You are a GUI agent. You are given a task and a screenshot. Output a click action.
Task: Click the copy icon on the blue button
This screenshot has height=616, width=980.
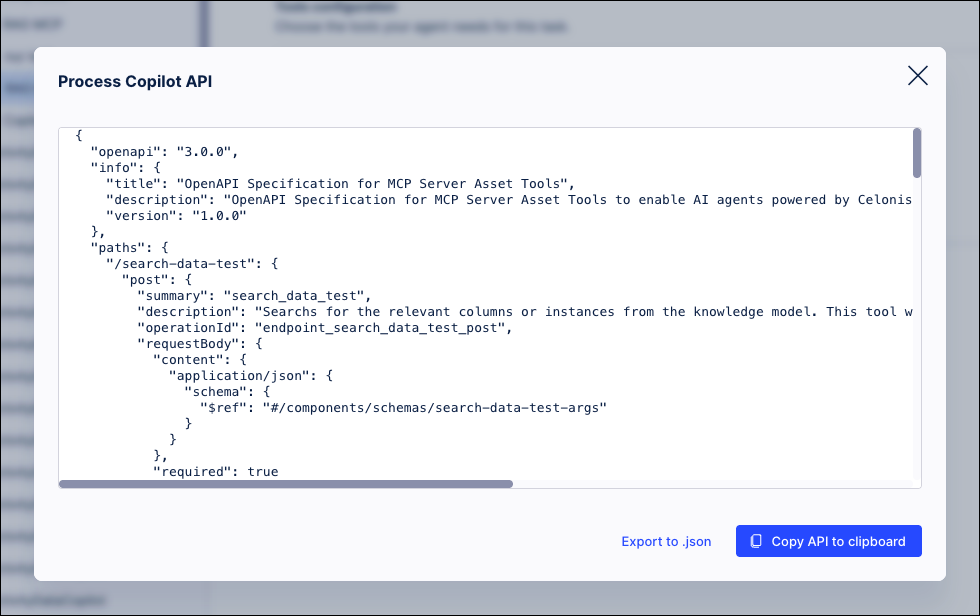click(x=756, y=541)
